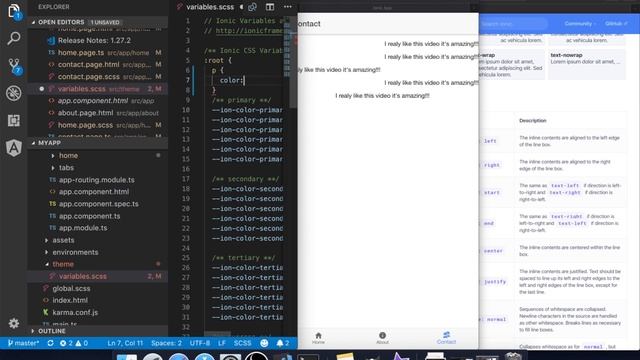Screen dimensions: 640x360
Task: Click line 7 color: in the editor
Action: pyautogui.click(x=231, y=80)
